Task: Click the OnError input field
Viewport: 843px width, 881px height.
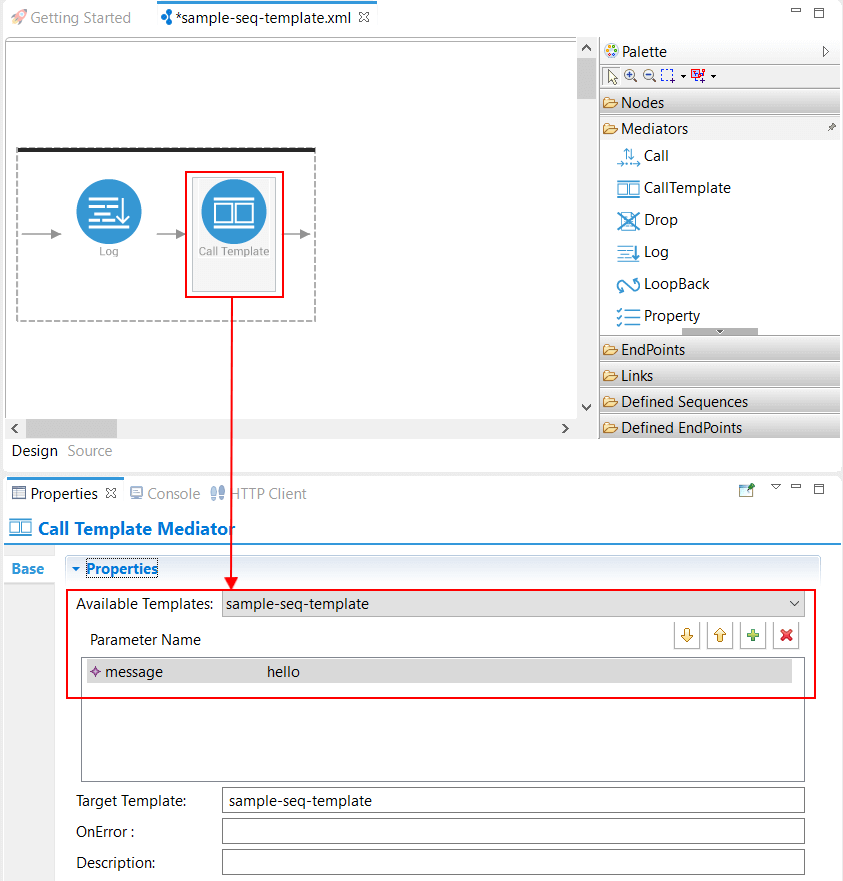Action: click(x=513, y=830)
